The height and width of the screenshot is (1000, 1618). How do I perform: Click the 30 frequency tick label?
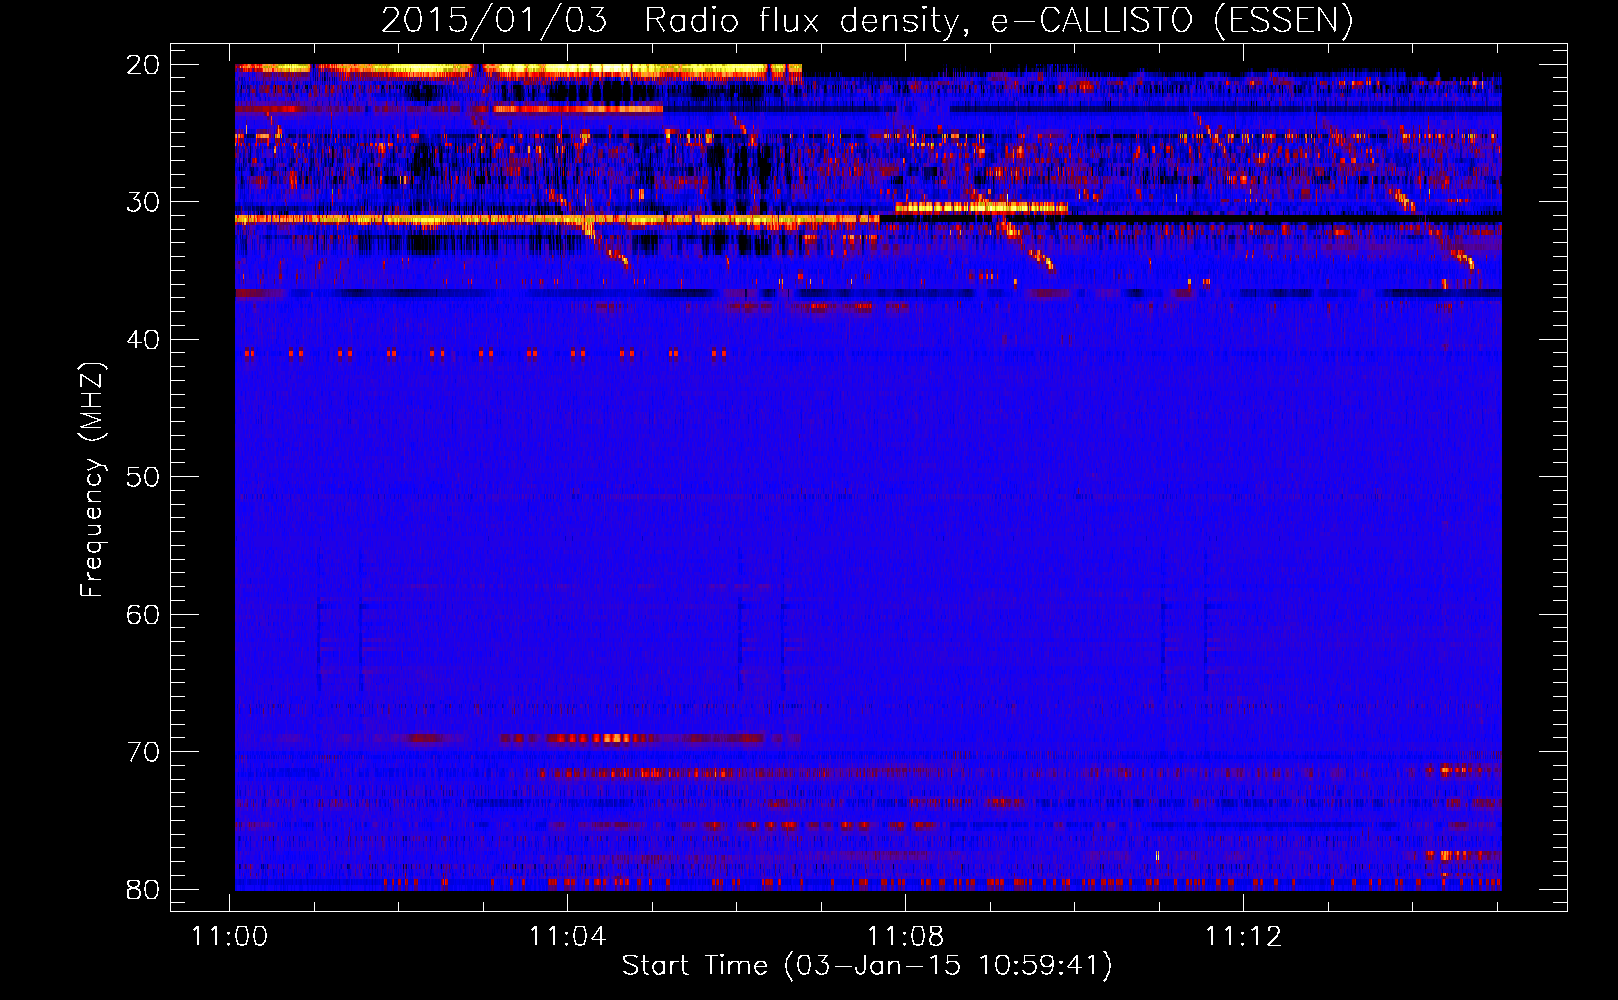point(143,202)
